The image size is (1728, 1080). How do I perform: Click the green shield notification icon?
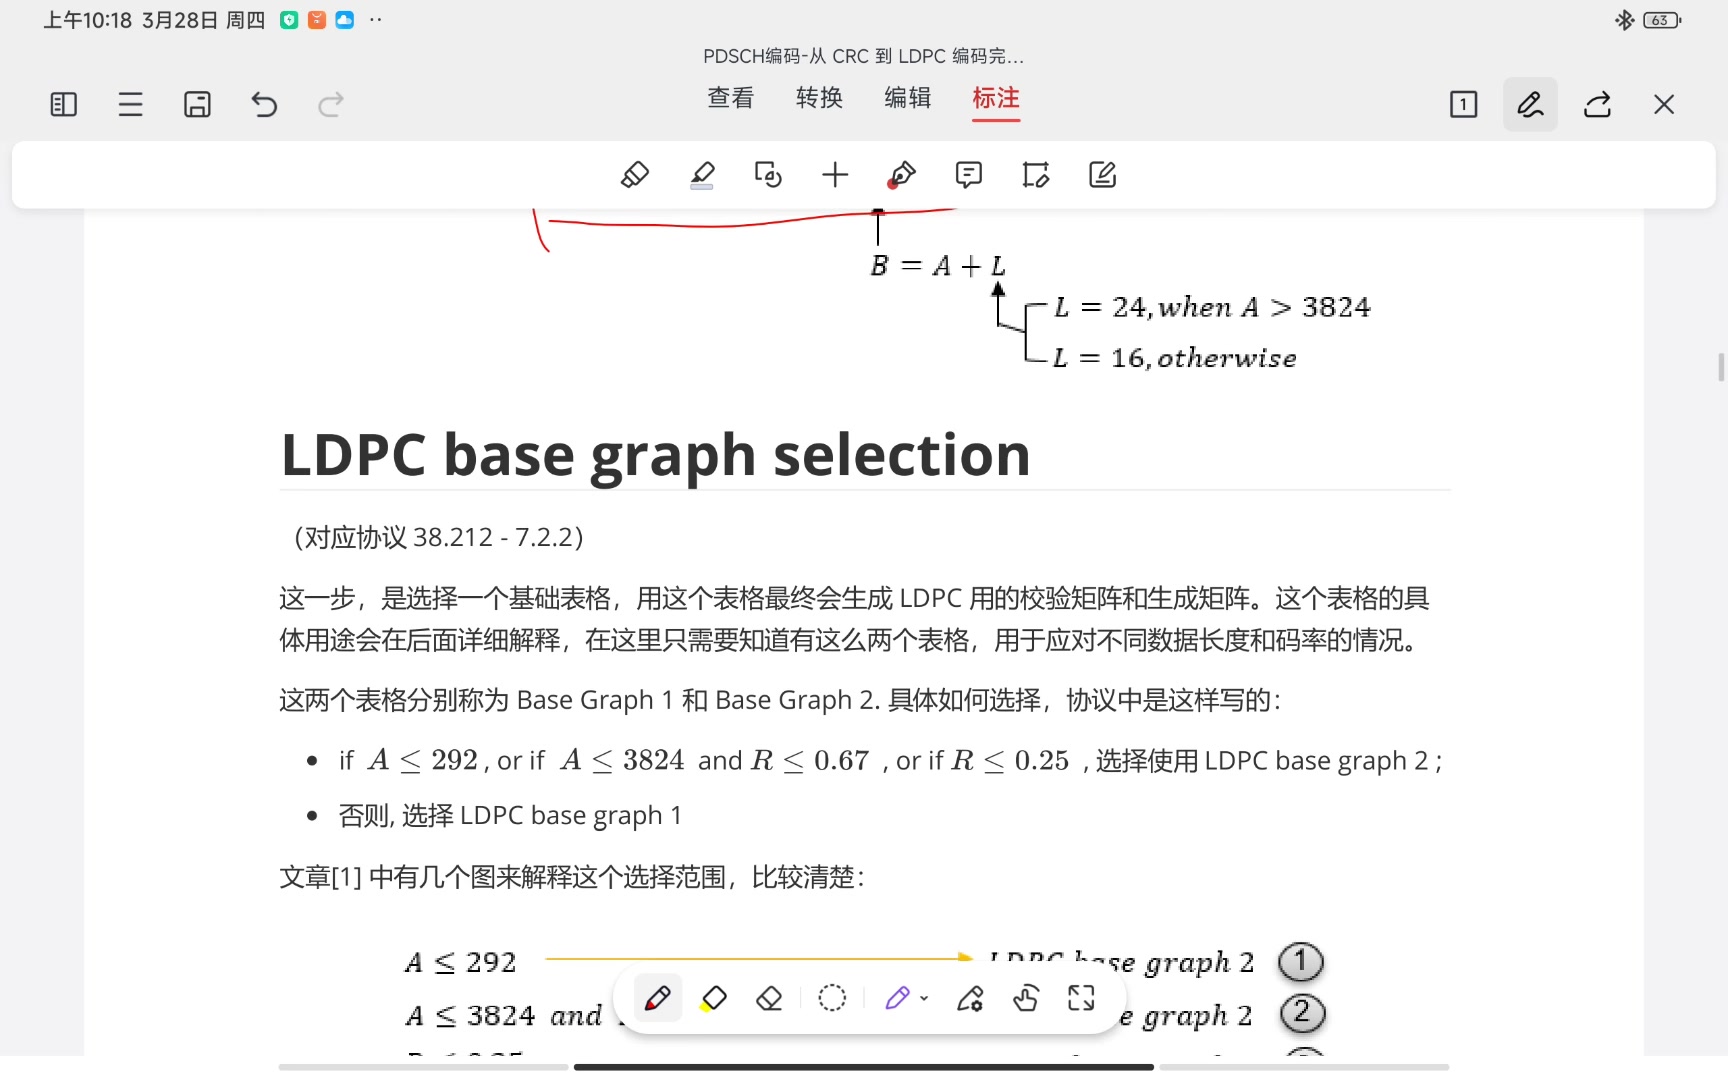(289, 20)
